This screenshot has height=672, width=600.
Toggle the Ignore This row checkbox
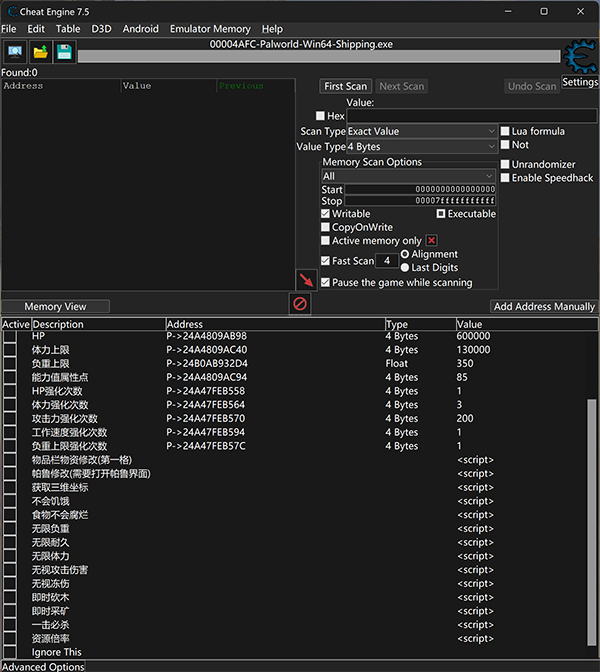pyautogui.click(x=9, y=652)
